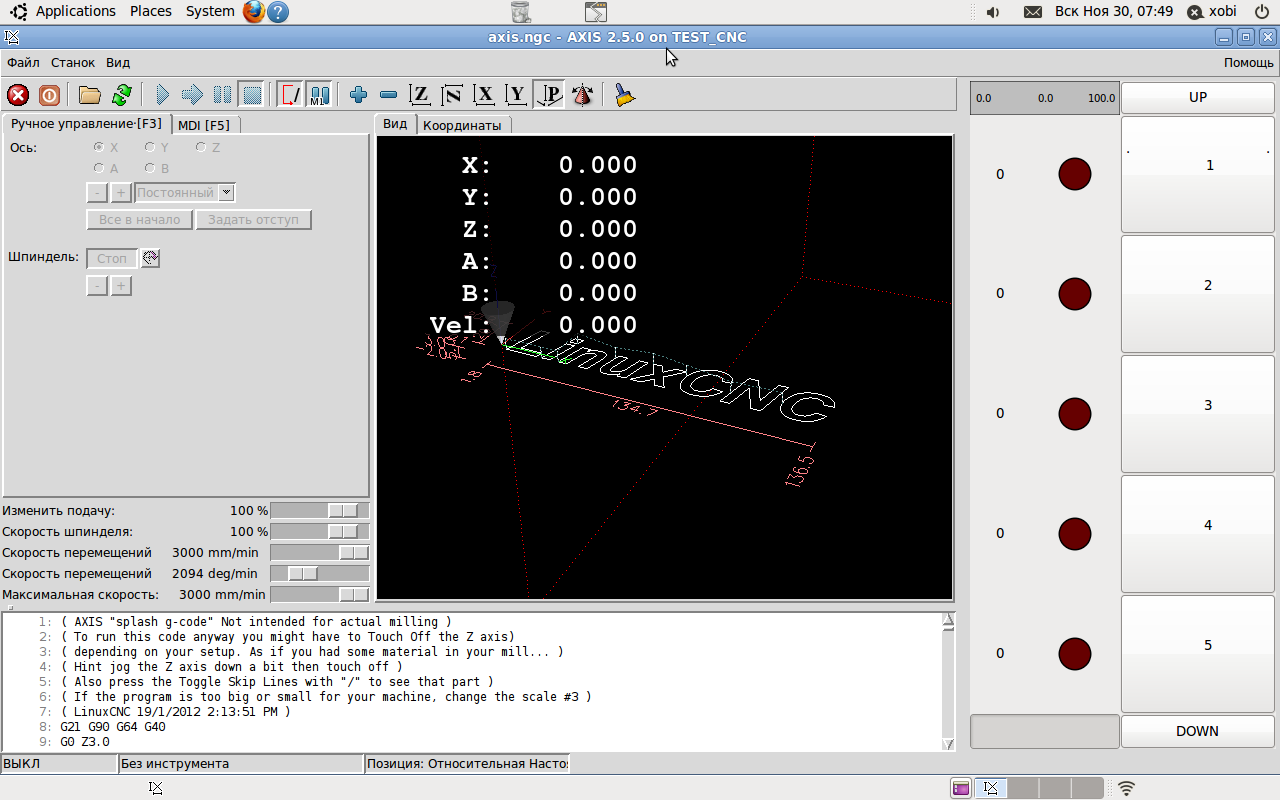Click the Задать отступ button
Viewport: 1280px width, 800px height.
(x=253, y=219)
